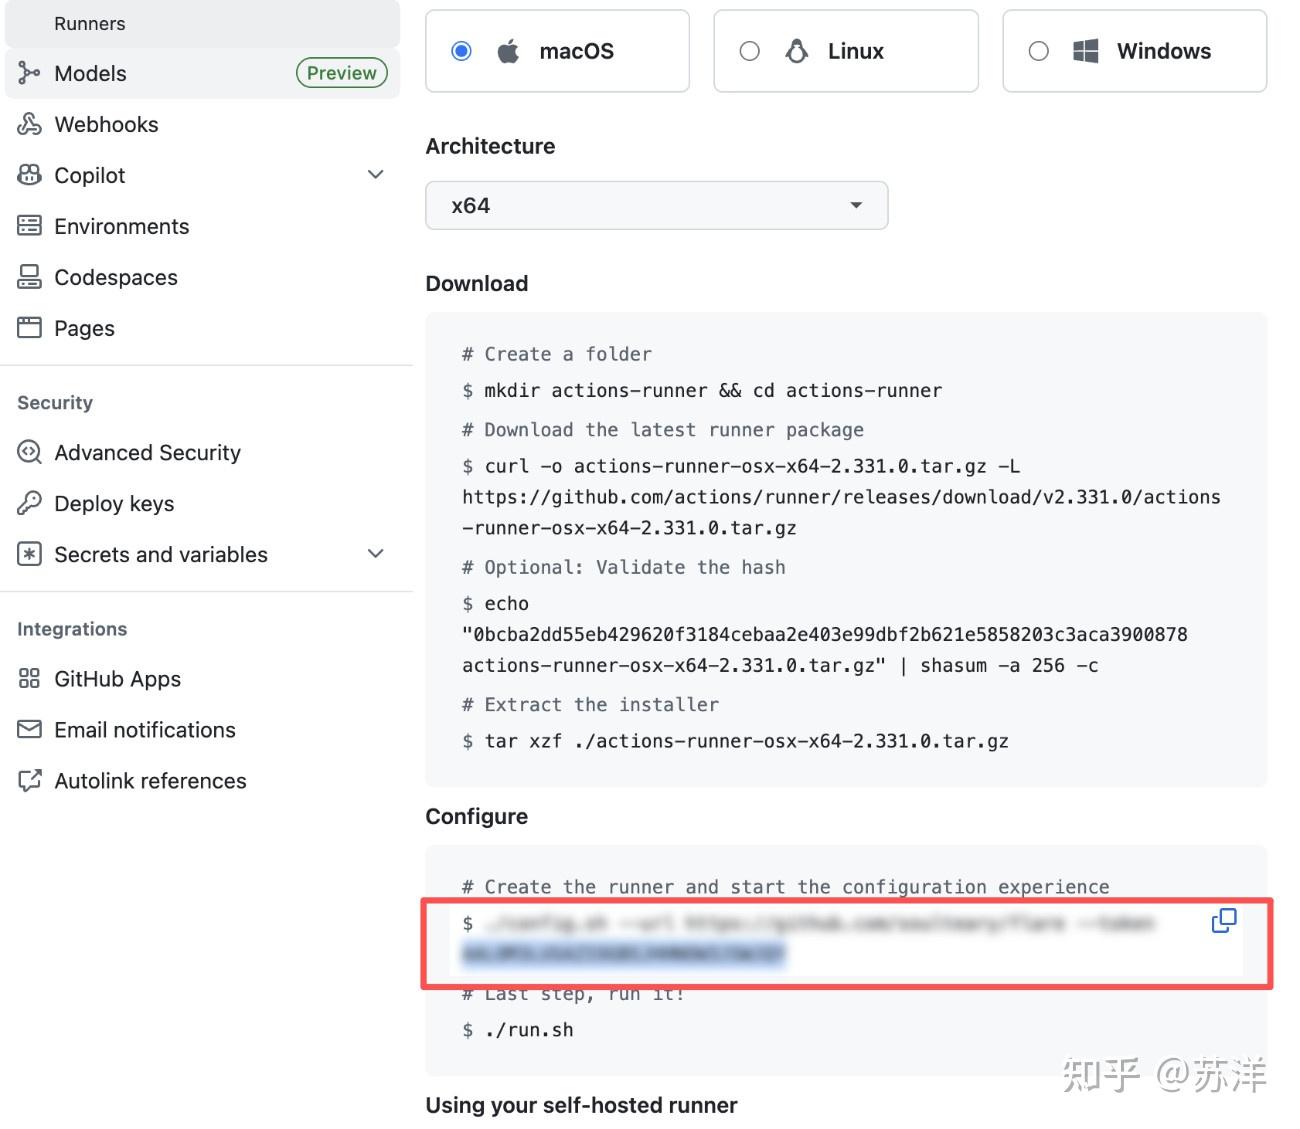Click the Windows logo on the Windows option
Image resolution: width=1300 pixels, height=1129 pixels.
(x=1085, y=51)
